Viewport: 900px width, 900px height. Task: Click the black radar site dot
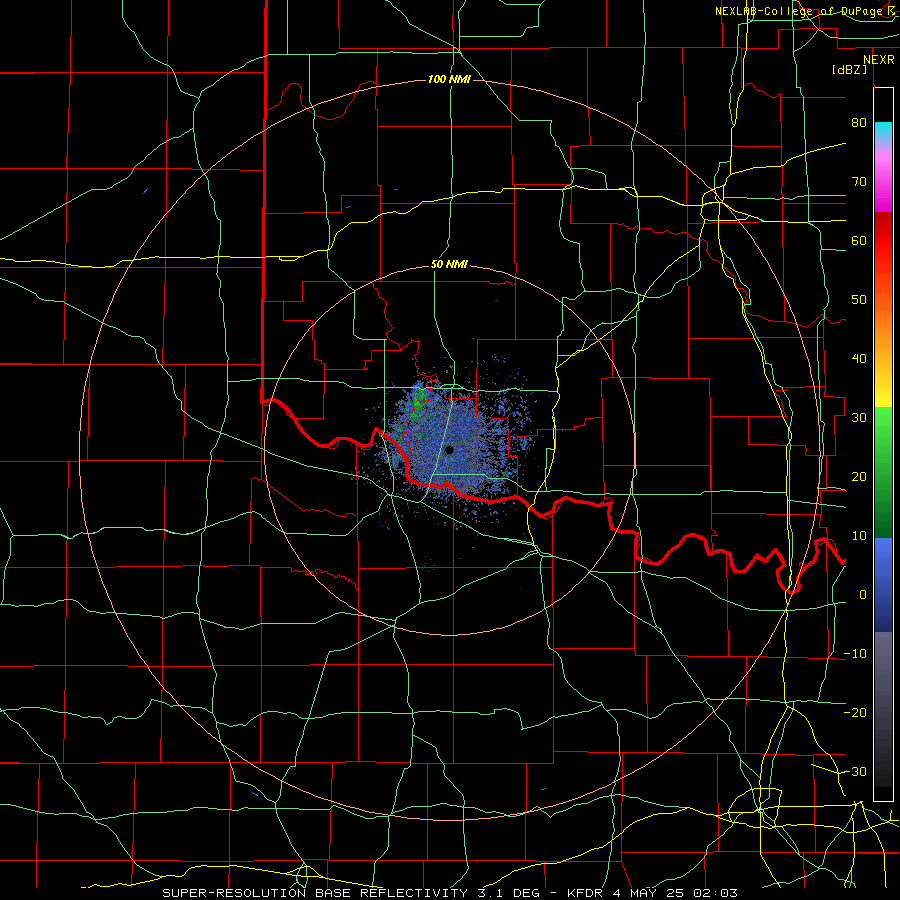click(449, 450)
